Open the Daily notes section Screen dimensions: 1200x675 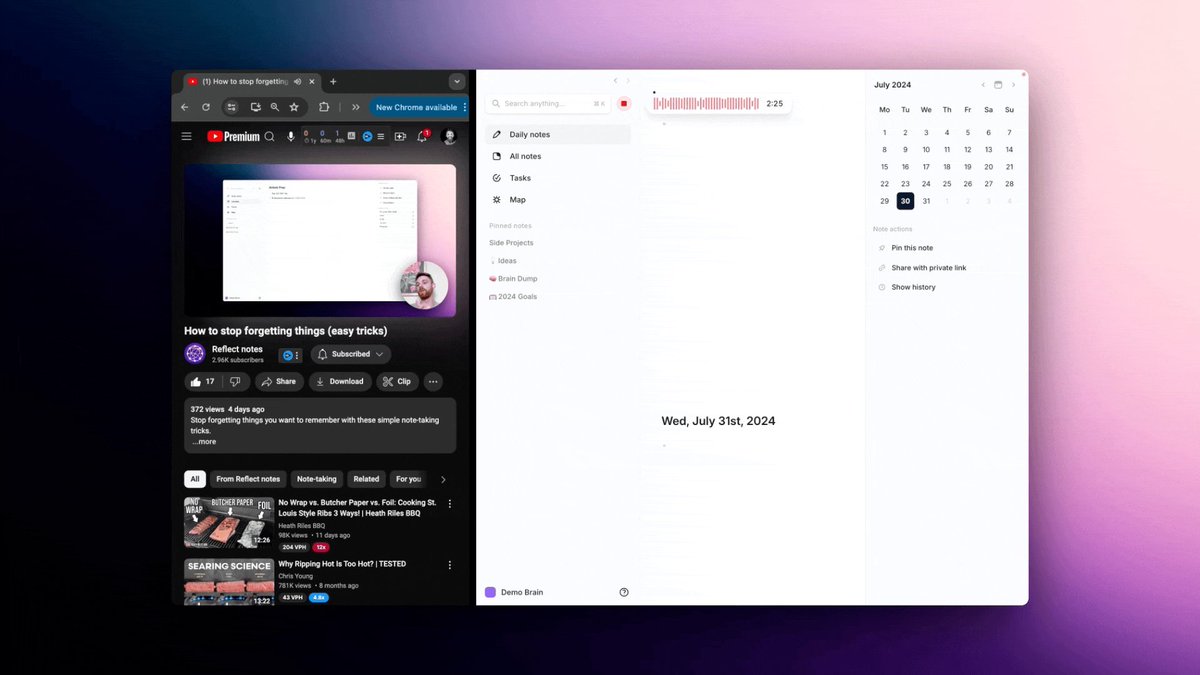558,134
